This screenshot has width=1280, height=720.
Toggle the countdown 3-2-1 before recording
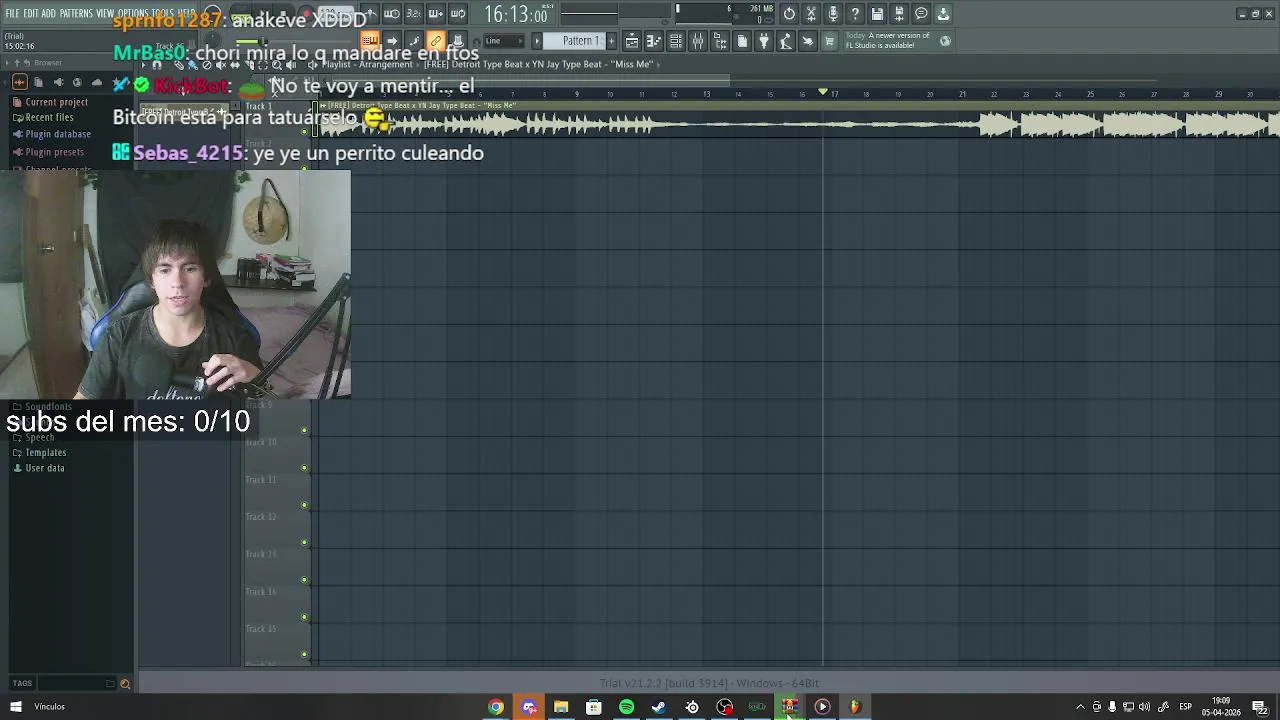click(x=414, y=14)
